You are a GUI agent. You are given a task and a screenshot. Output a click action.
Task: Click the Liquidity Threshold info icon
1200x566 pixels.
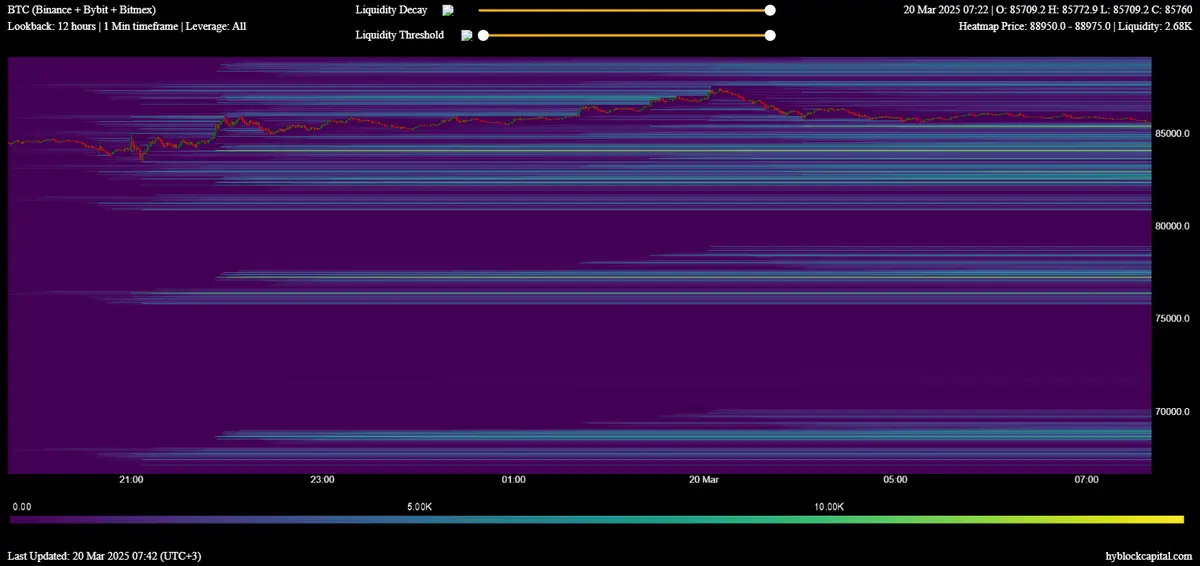click(x=466, y=35)
